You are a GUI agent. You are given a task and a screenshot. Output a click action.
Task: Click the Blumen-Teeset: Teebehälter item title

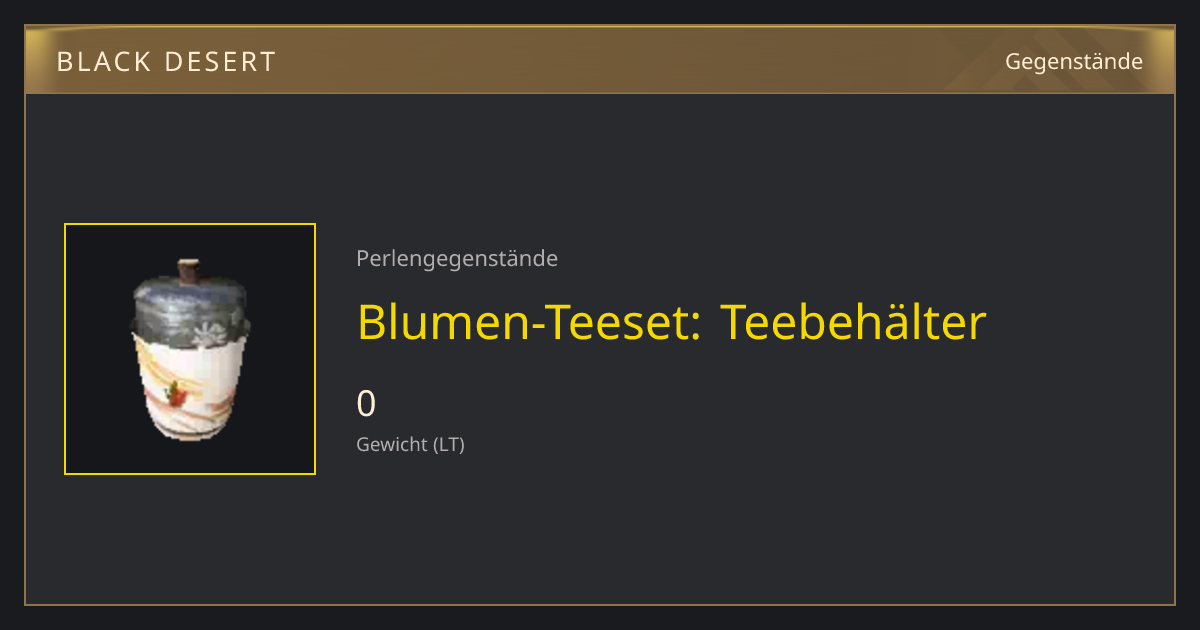click(671, 322)
